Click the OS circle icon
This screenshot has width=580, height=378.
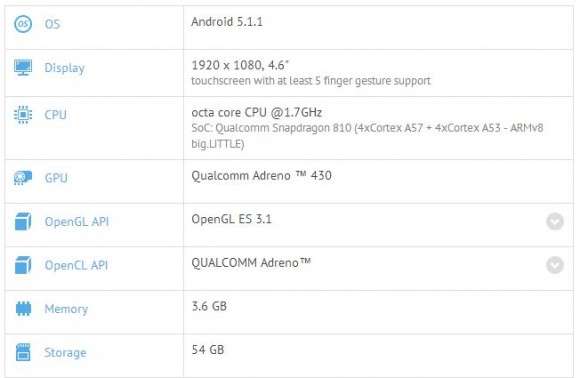(23, 24)
